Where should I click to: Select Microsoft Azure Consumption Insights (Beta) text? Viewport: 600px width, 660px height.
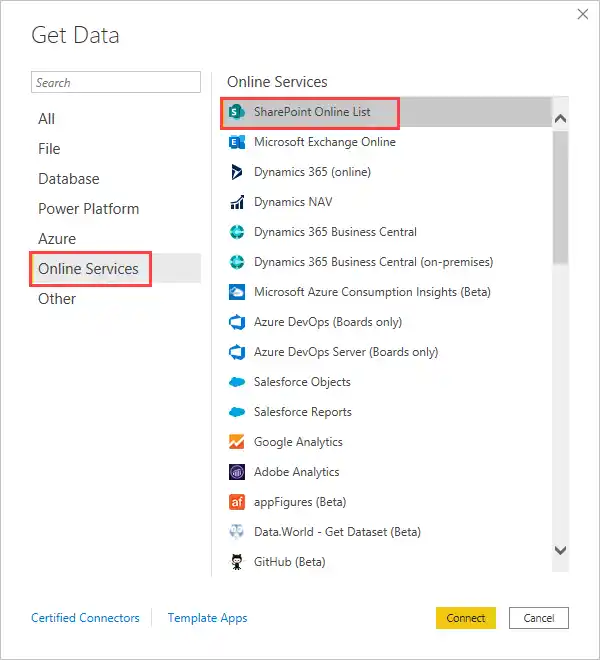point(372,292)
